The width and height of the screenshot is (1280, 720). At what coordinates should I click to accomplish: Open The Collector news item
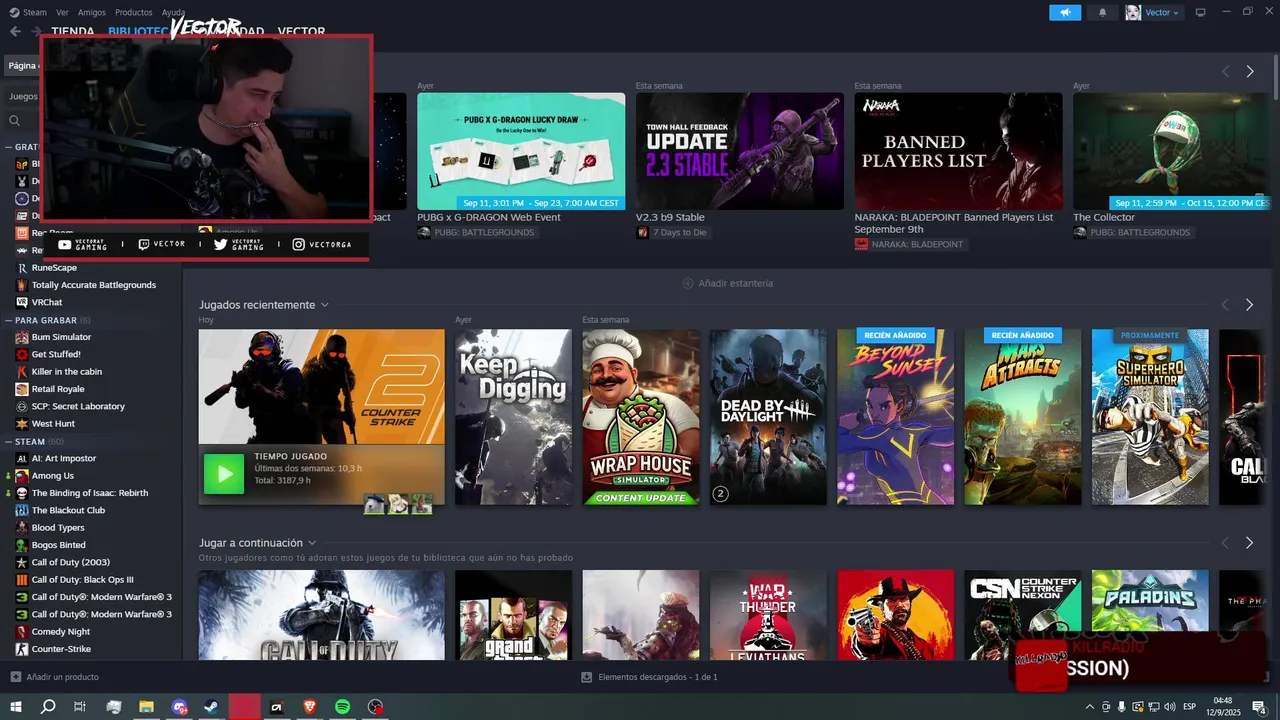tap(1171, 151)
